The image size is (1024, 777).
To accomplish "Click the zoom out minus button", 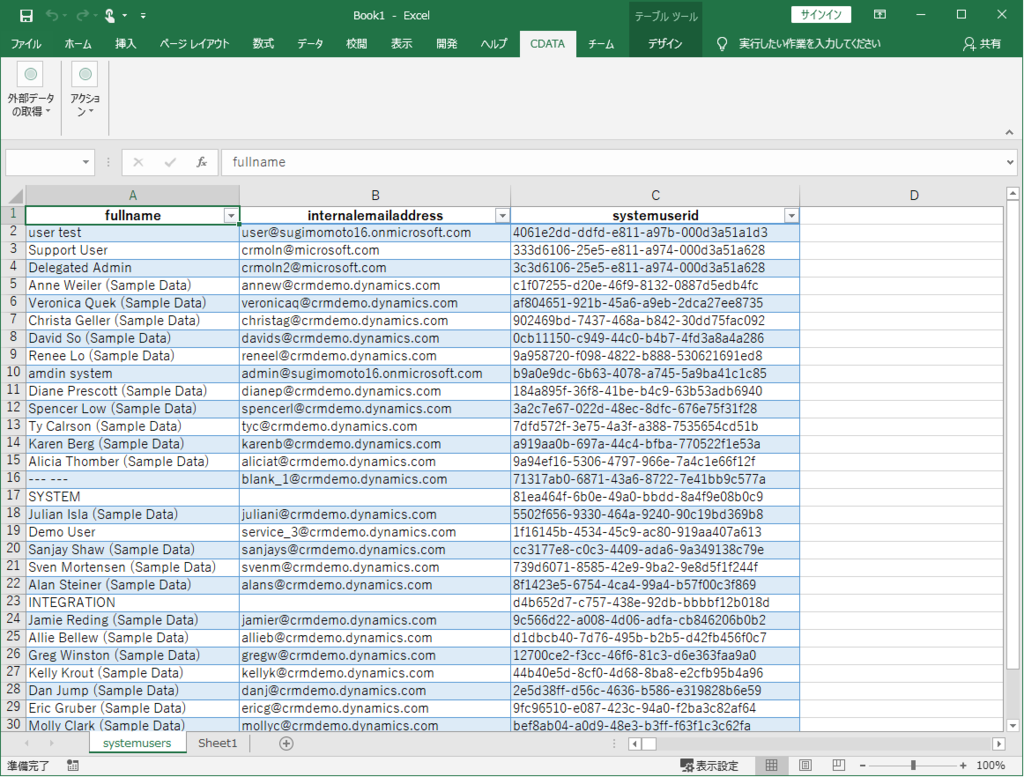I will pos(863,765).
